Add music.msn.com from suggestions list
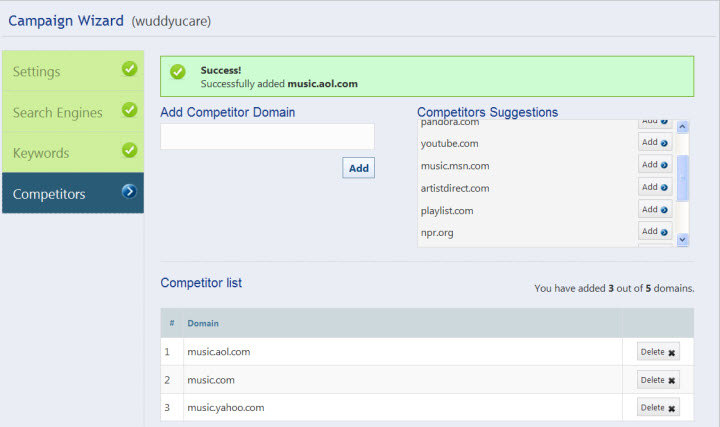 coord(655,165)
